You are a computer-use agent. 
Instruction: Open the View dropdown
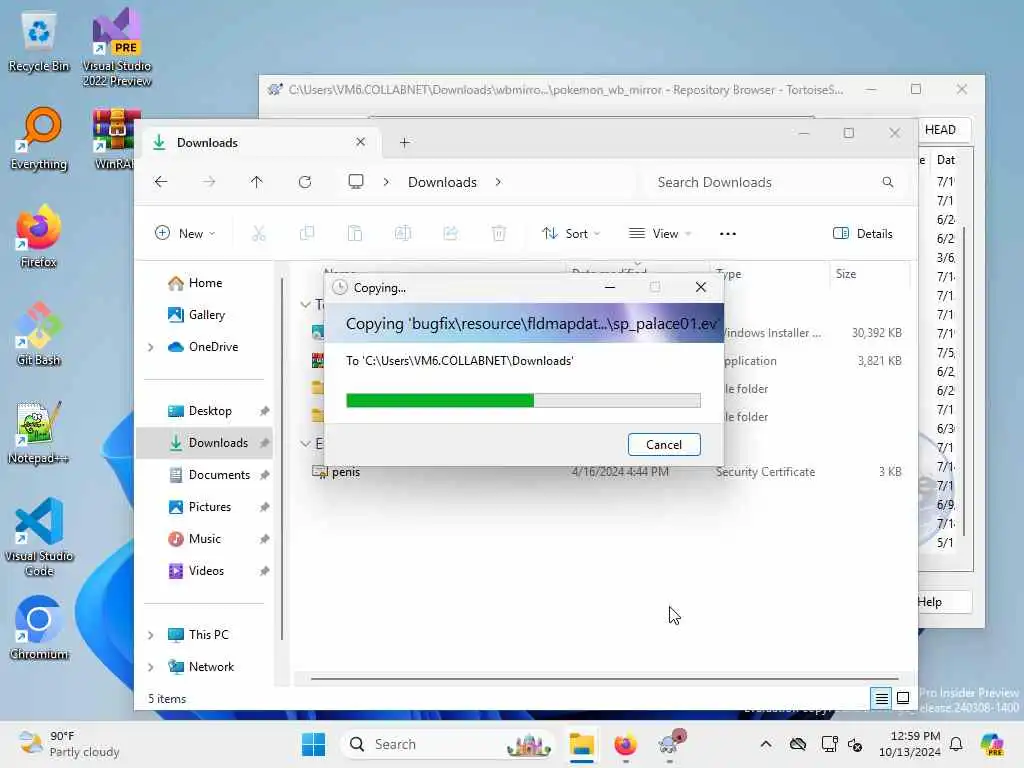pyautogui.click(x=660, y=233)
